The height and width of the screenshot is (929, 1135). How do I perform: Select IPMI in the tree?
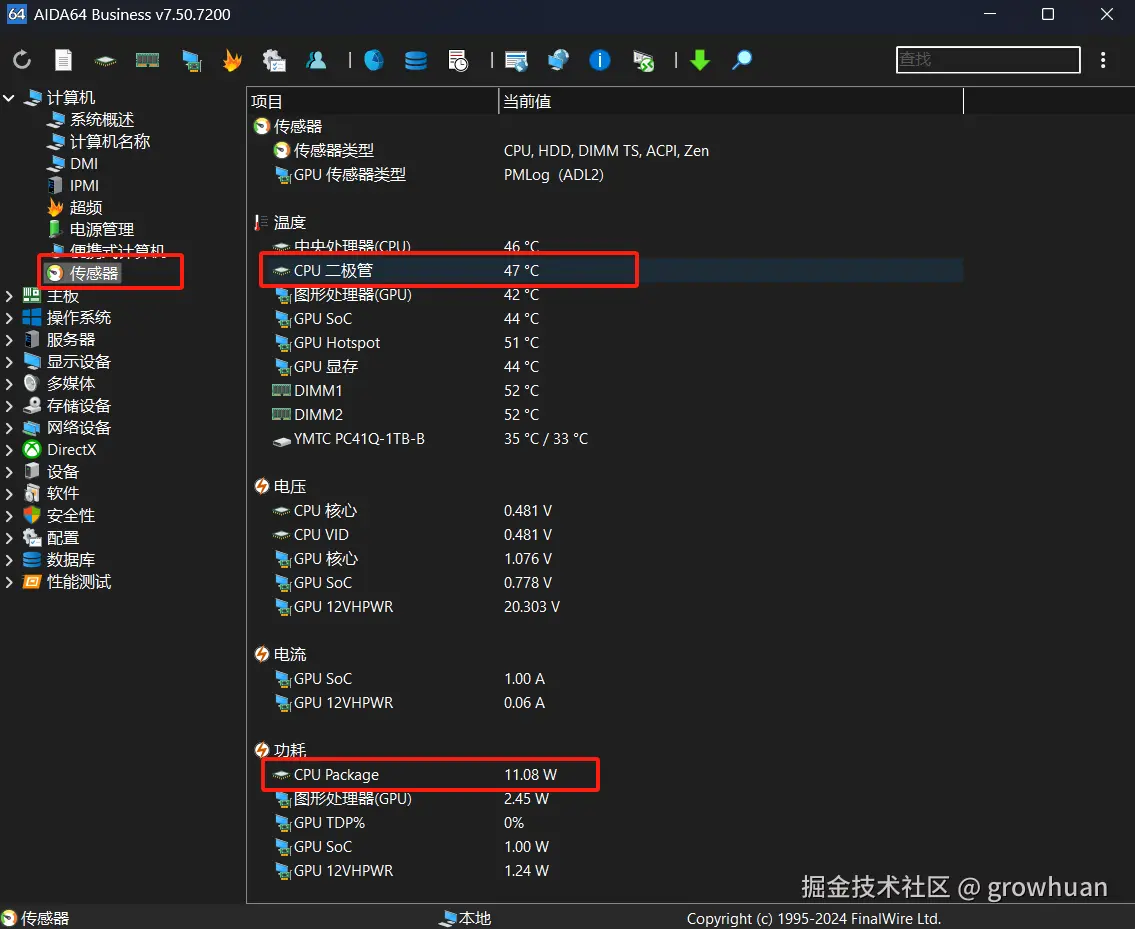click(84, 185)
